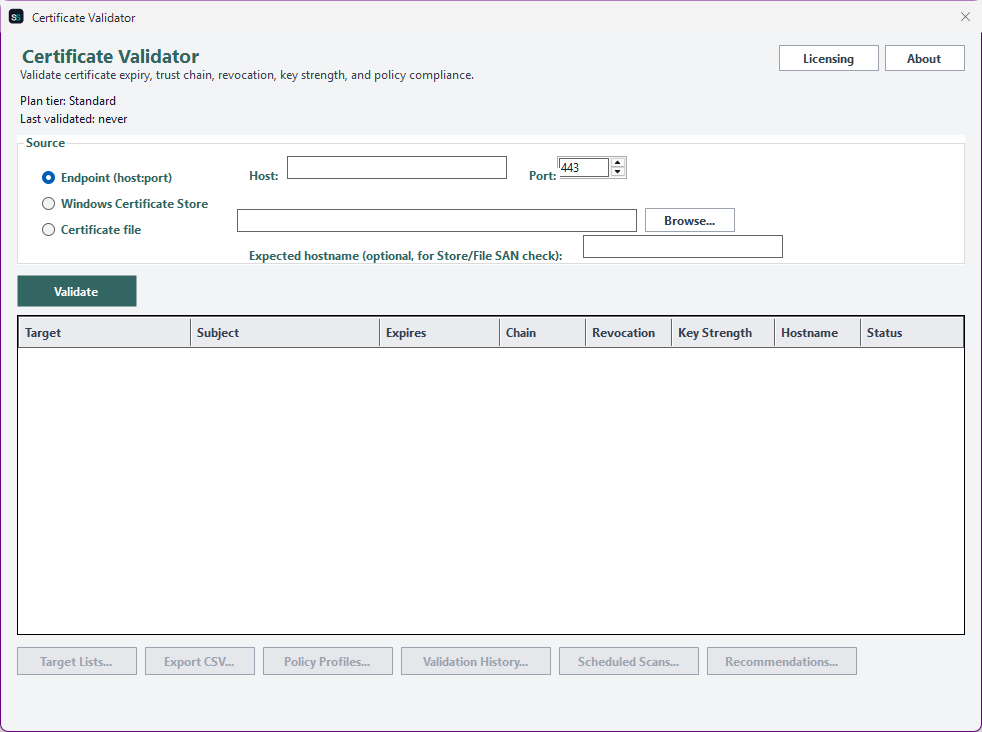Choose the Certificate file source option
Viewport: 982px width, 732px height.
click(91, 230)
